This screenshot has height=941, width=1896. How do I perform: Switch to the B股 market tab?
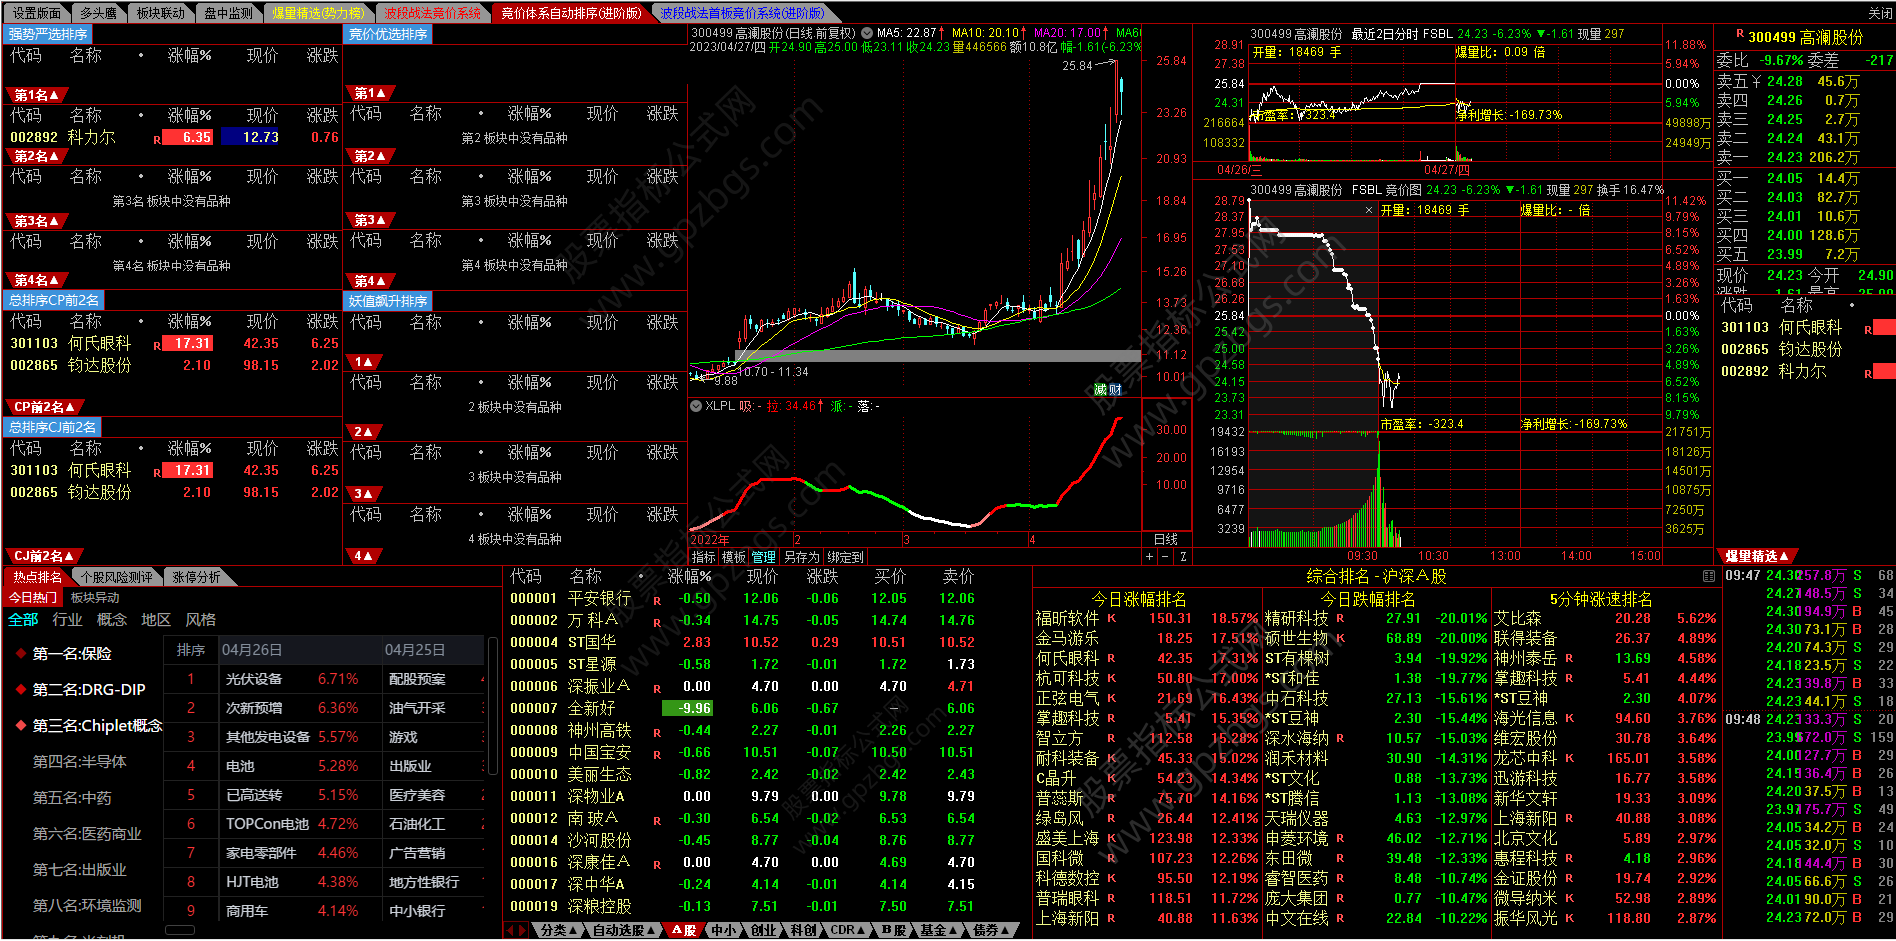click(x=893, y=930)
